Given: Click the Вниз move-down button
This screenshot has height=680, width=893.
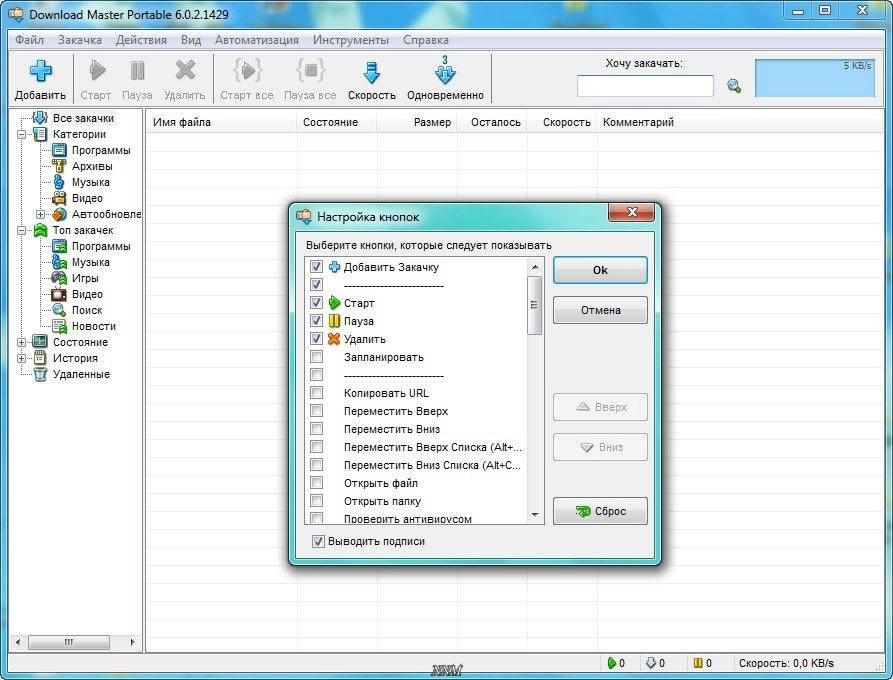Looking at the screenshot, I should [600, 447].
